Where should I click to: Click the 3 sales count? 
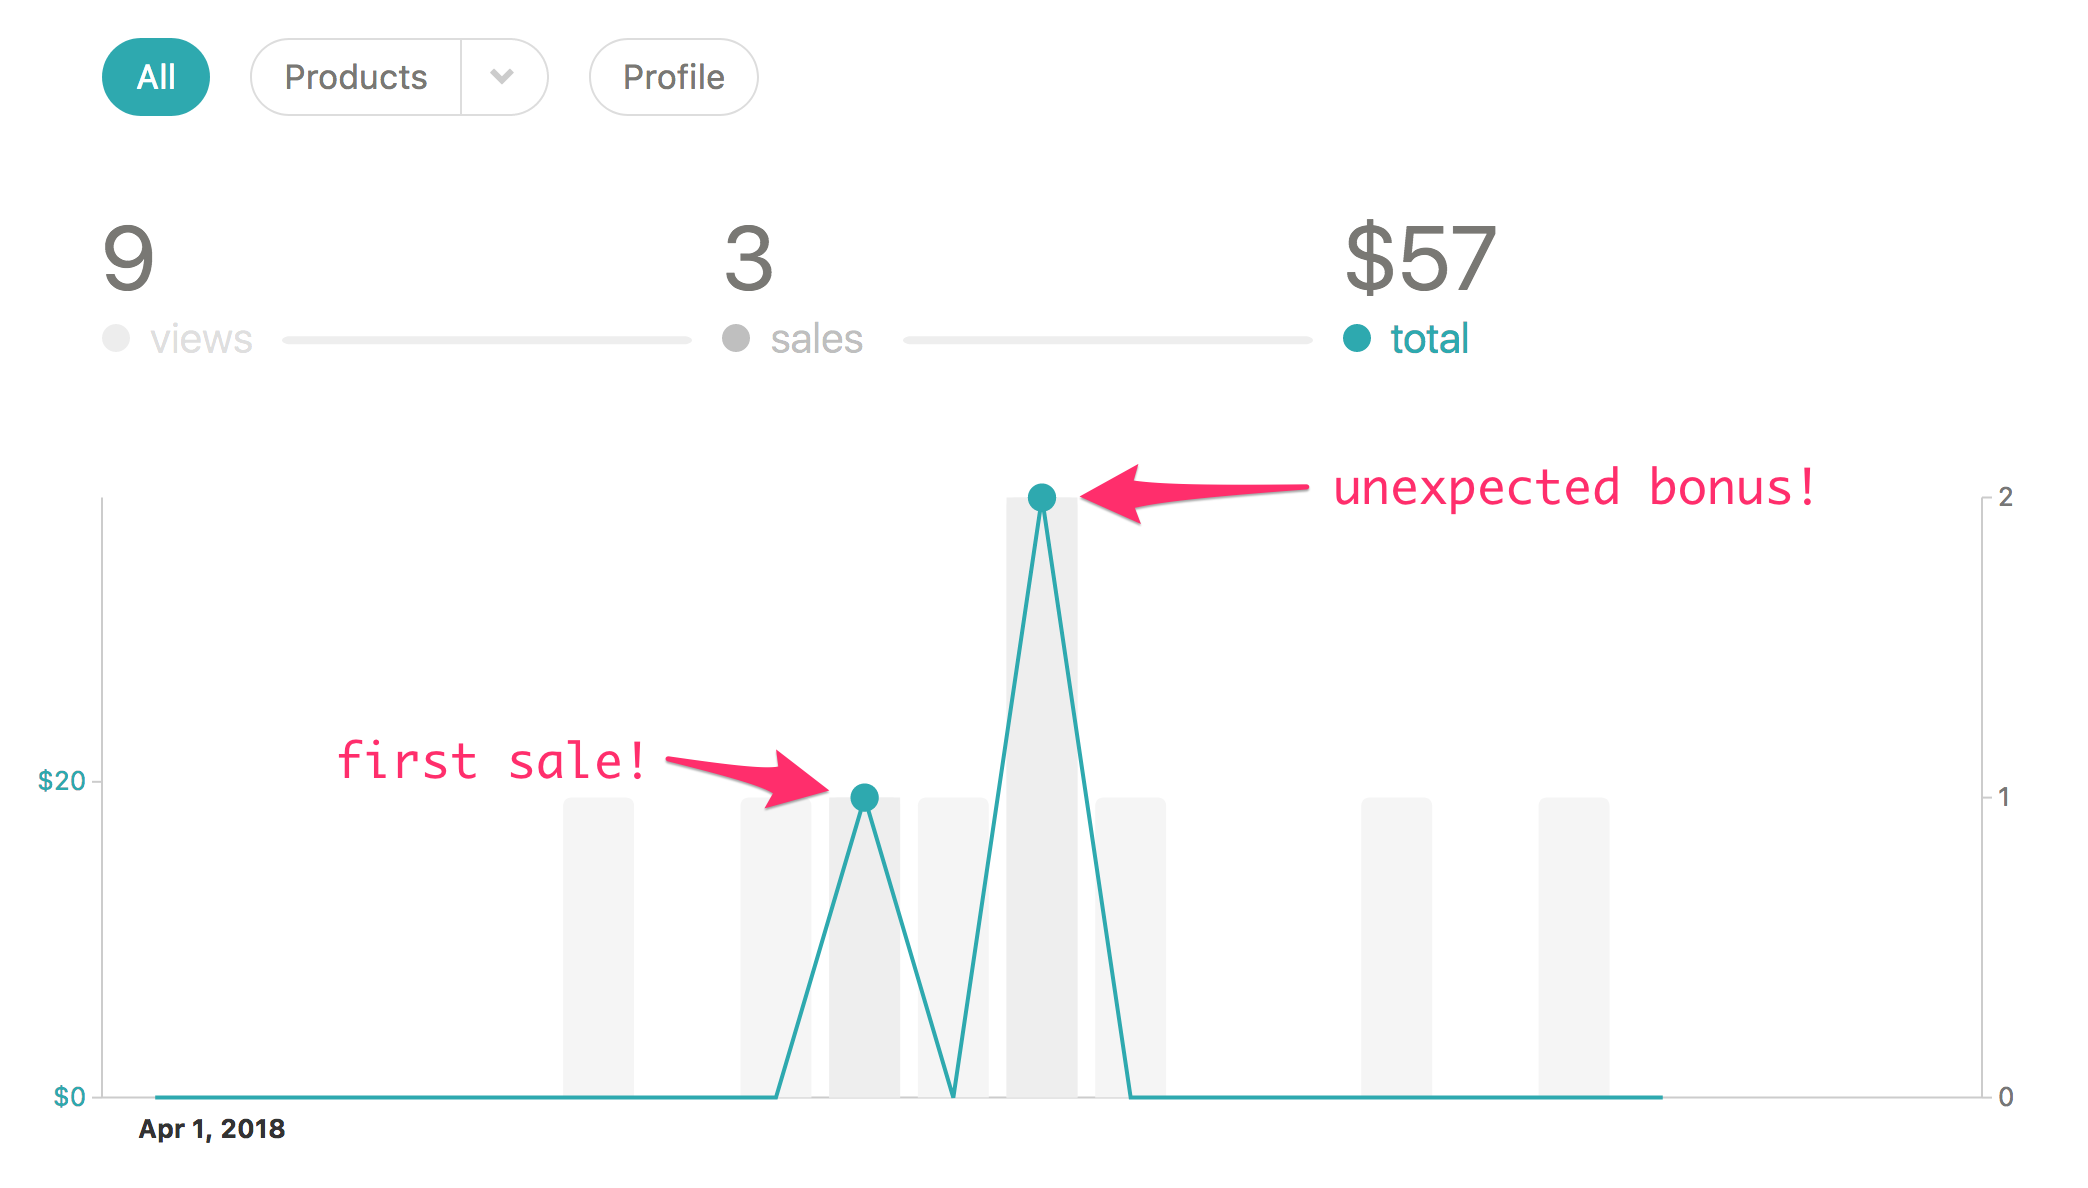749,259
